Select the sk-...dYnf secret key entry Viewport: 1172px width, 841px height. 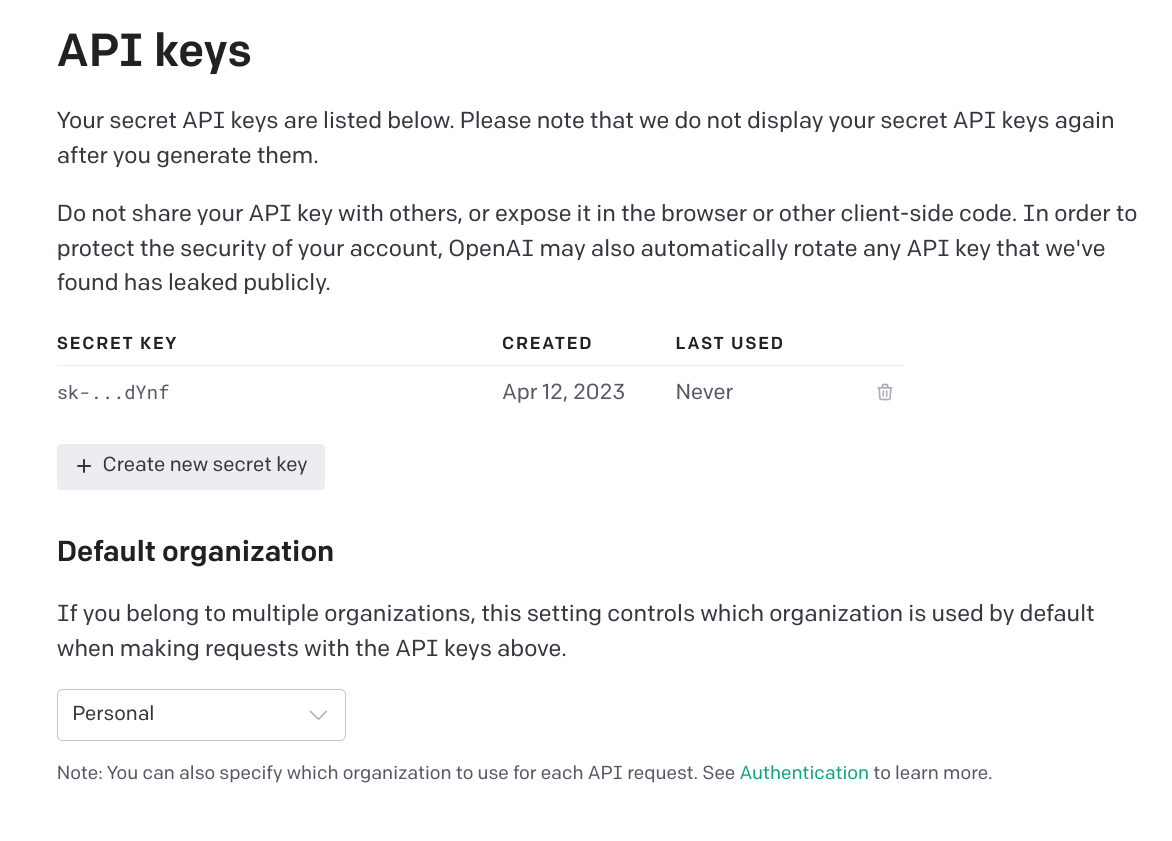pyautogui.click(x=113, y=393)
